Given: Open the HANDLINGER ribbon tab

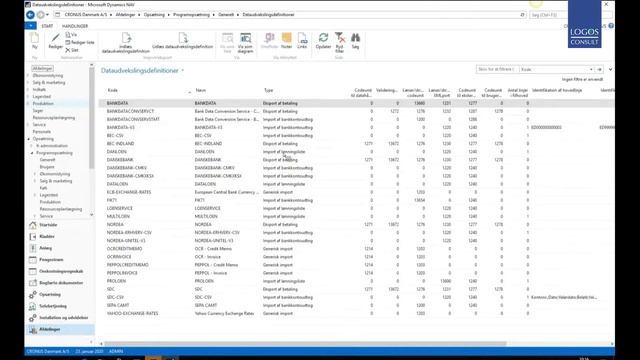Looking at the screenshot, I should pyautogui.click(x=75, y=26).
